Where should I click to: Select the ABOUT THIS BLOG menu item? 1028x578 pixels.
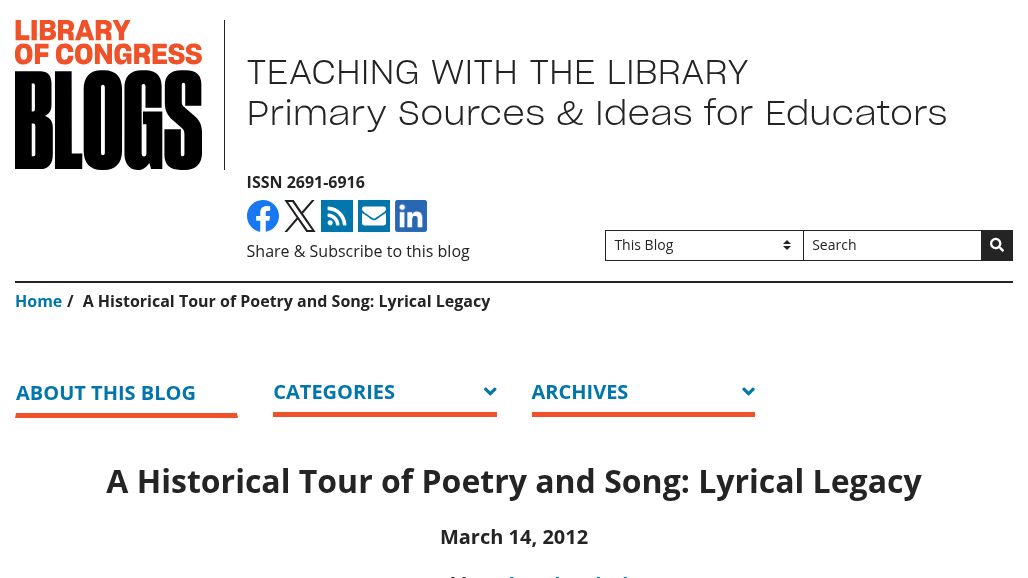105,392
